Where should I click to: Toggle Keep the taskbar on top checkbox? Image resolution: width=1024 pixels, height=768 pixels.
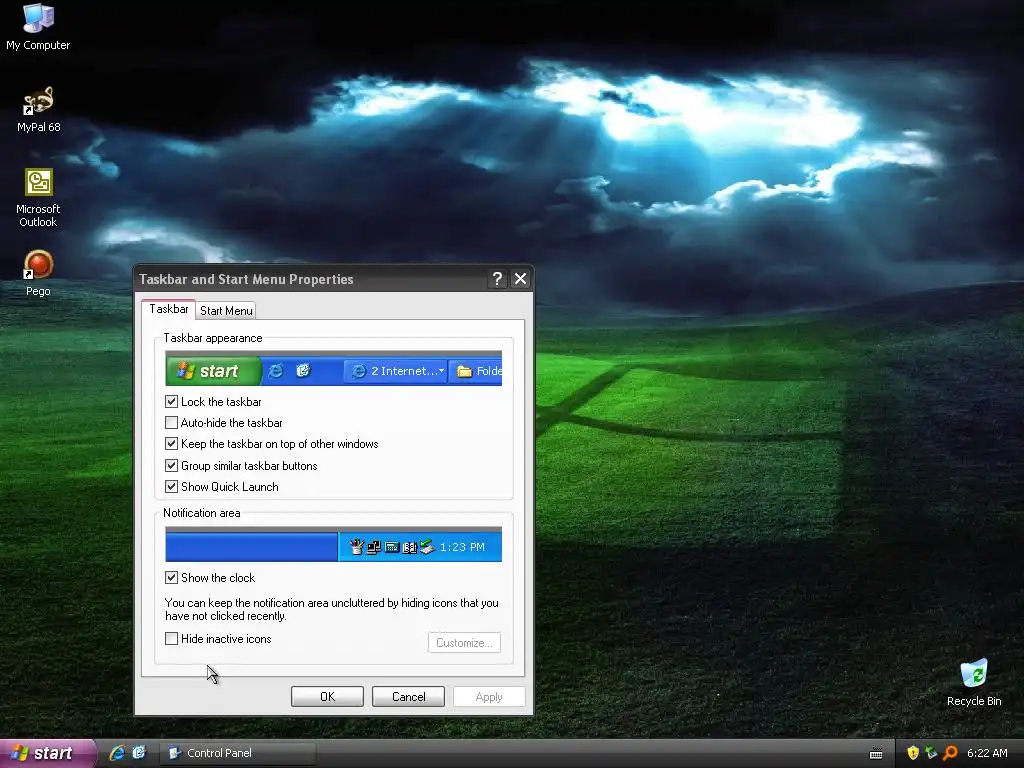[x=171, y=444]
